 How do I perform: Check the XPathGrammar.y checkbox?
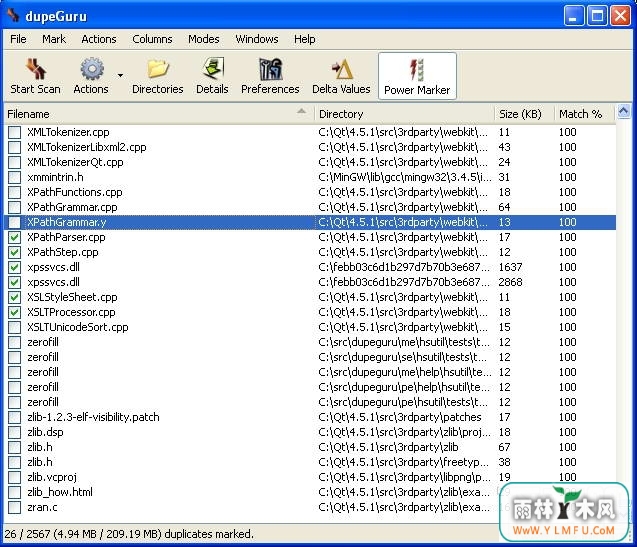[15, 222]
